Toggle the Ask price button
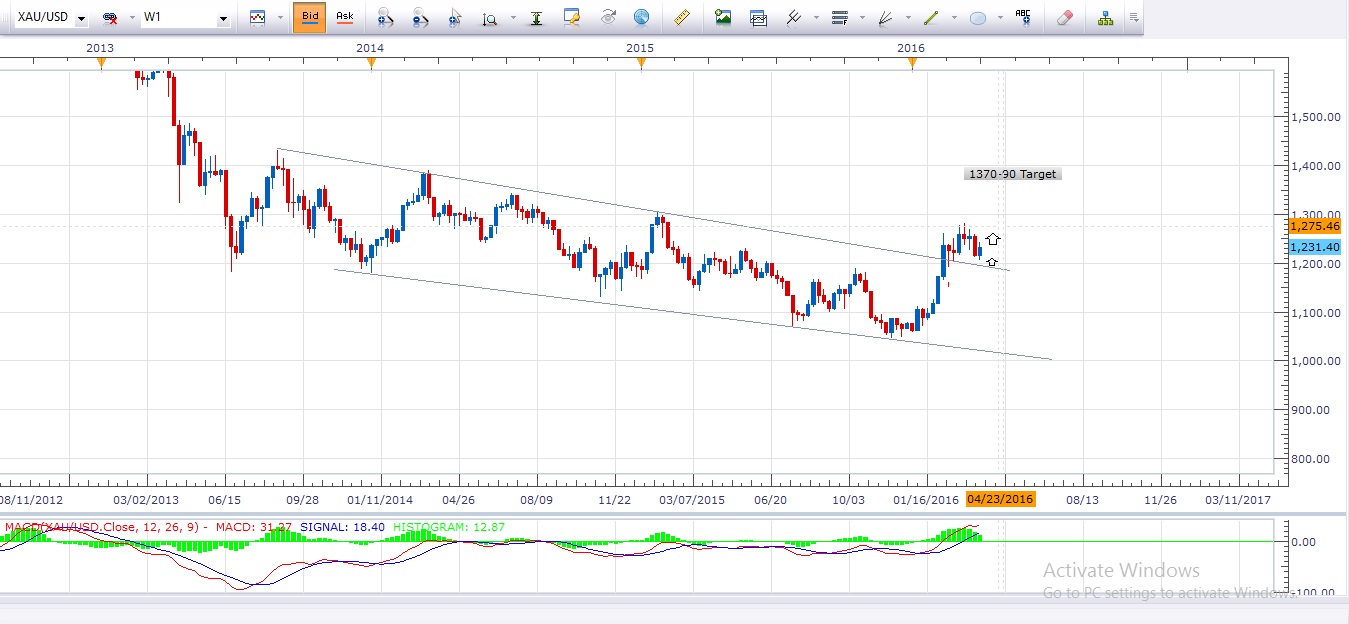Viewport: 1349px width, 624px height. point(344,17)
